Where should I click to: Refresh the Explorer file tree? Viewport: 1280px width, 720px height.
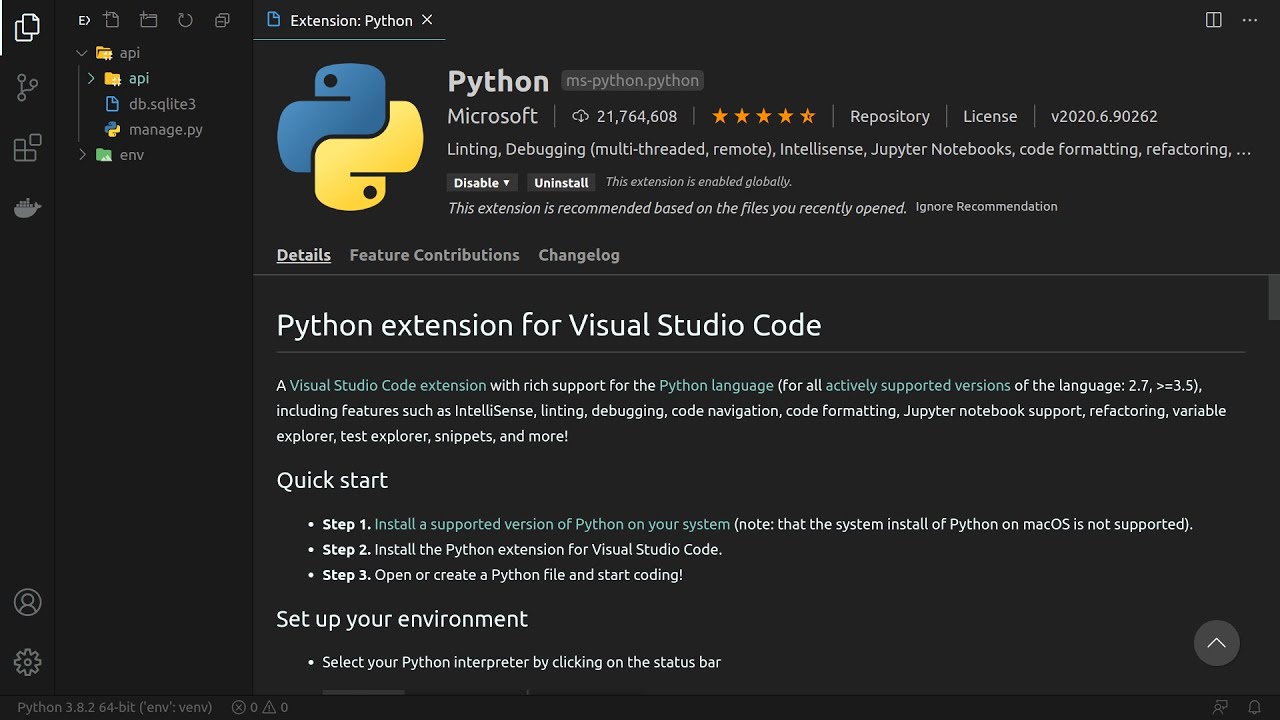point(185,20)
